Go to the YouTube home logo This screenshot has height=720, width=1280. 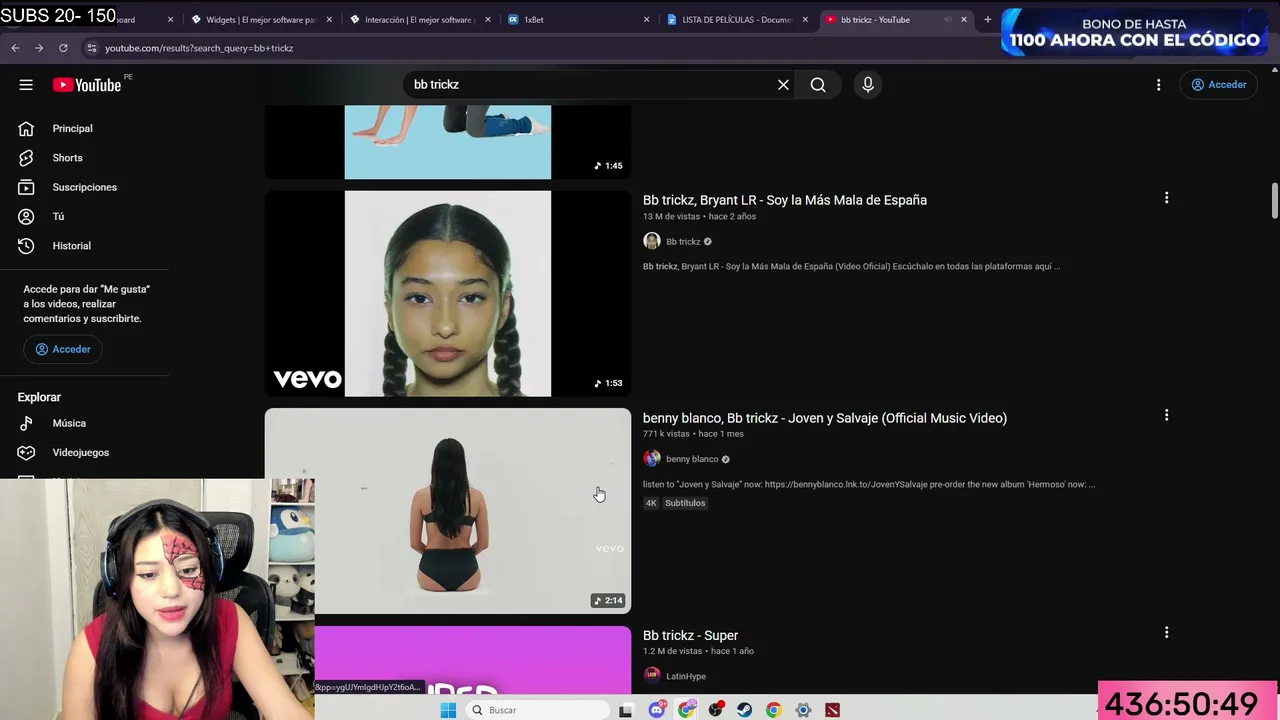pos(87,85)
